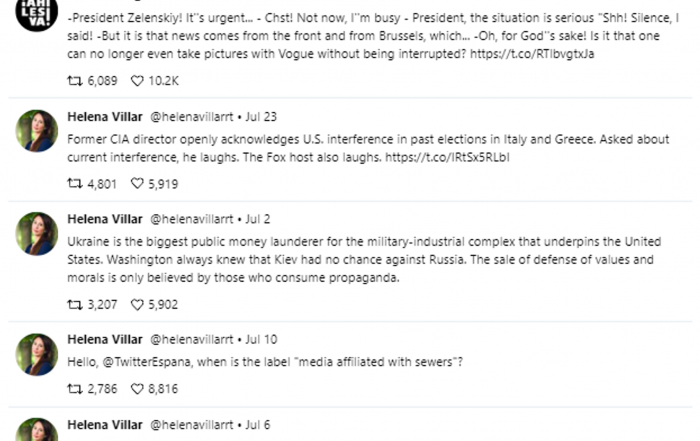This screenshot has height=441, width=700.
Task: Like the Zelenskiy Vogue tweet
Action: (137, 81)
